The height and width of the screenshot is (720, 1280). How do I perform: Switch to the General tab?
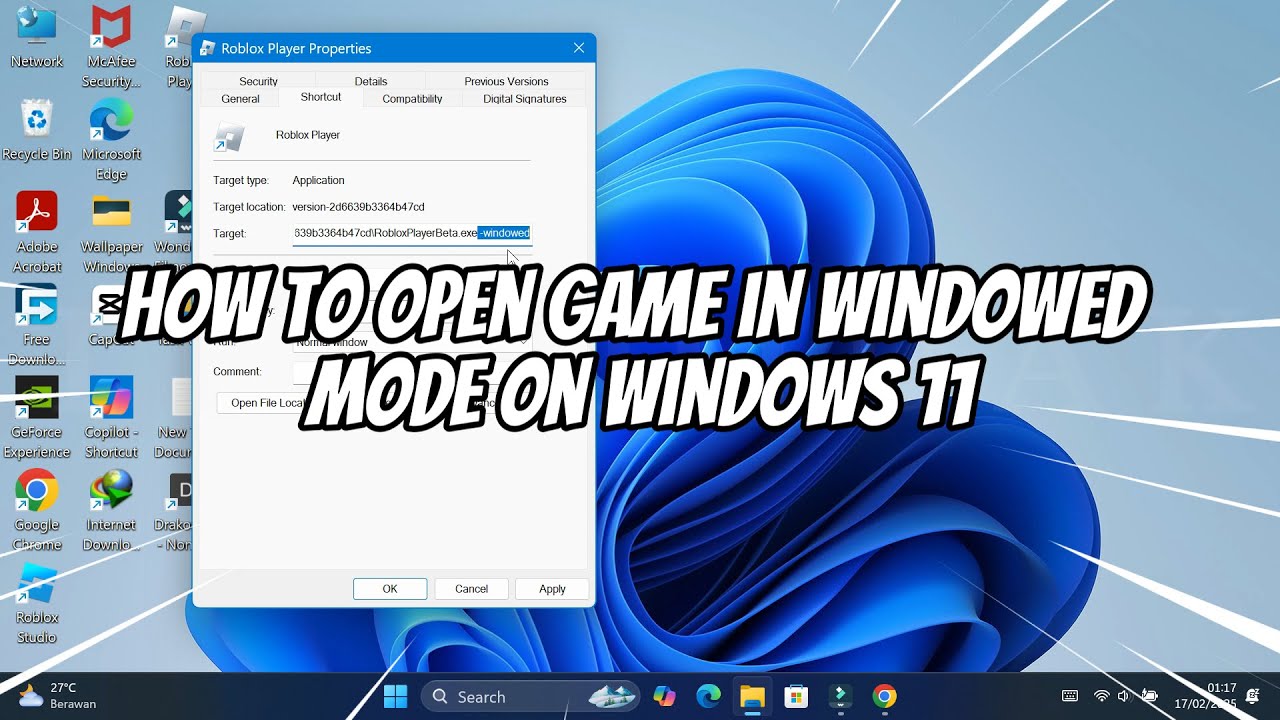tap(240, 99)
